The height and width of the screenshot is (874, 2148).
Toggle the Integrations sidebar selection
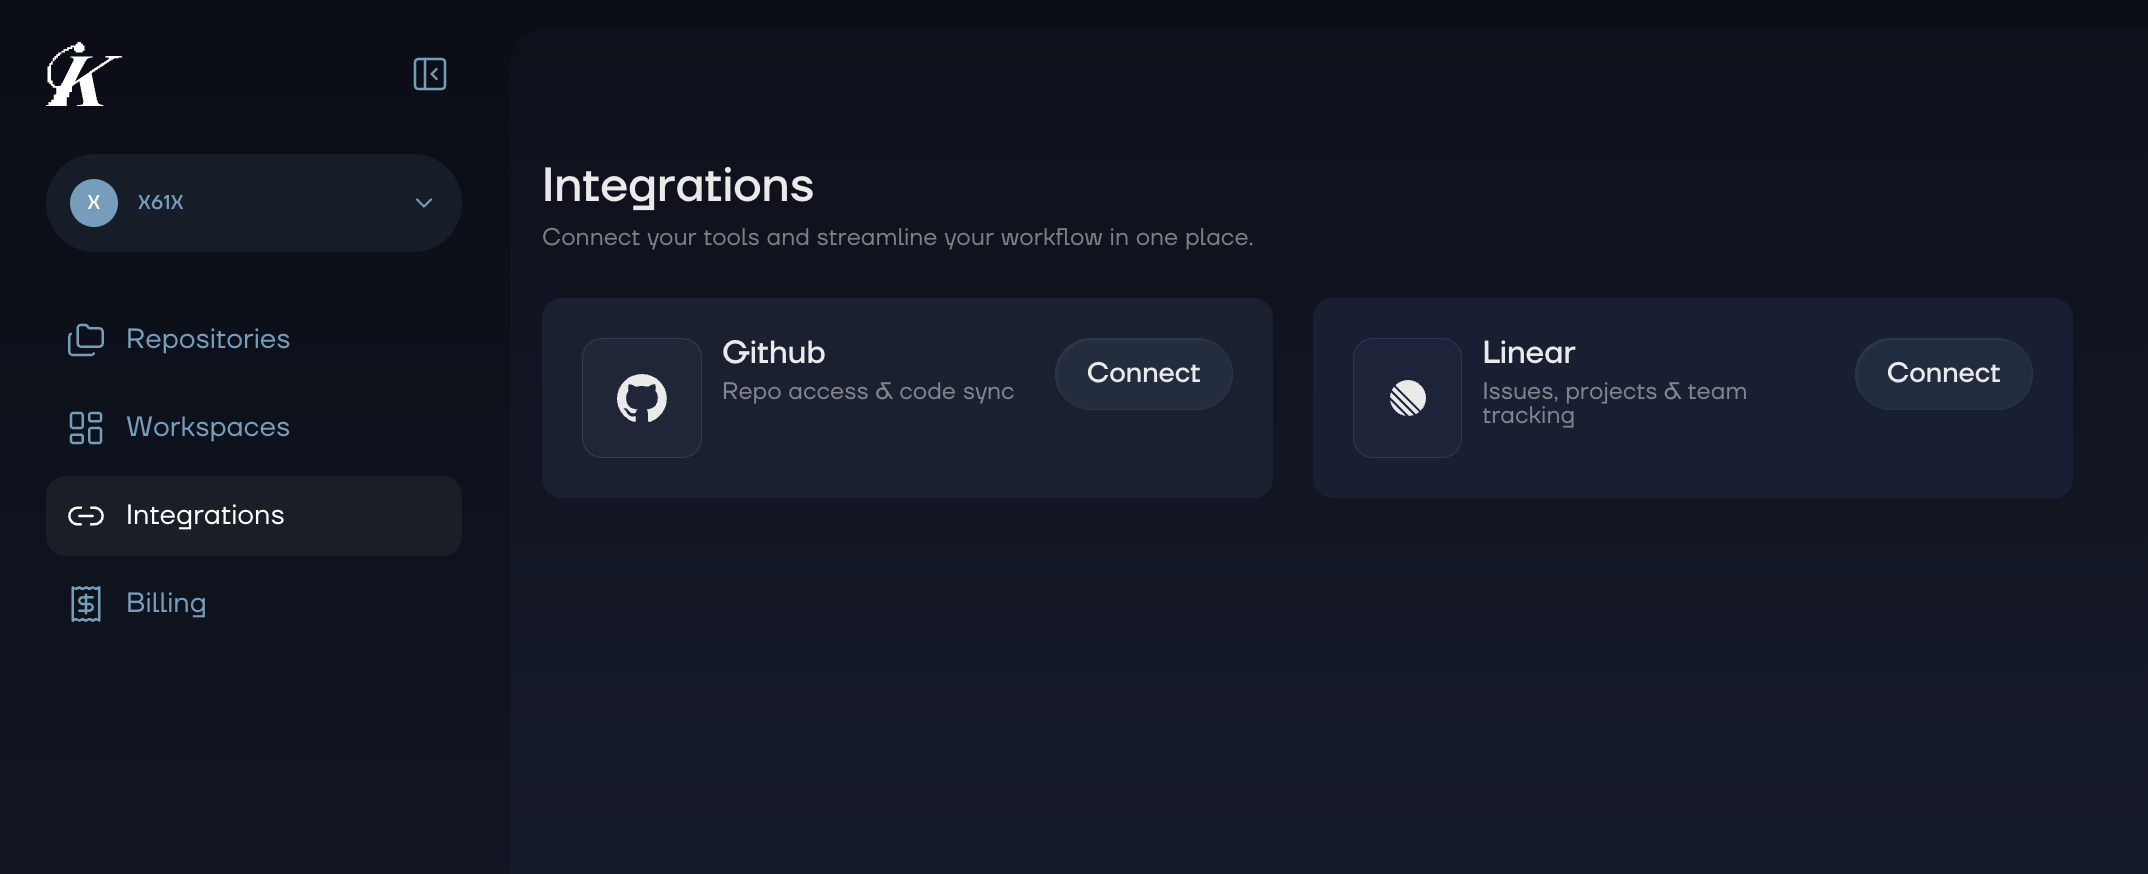pos(203,515)
